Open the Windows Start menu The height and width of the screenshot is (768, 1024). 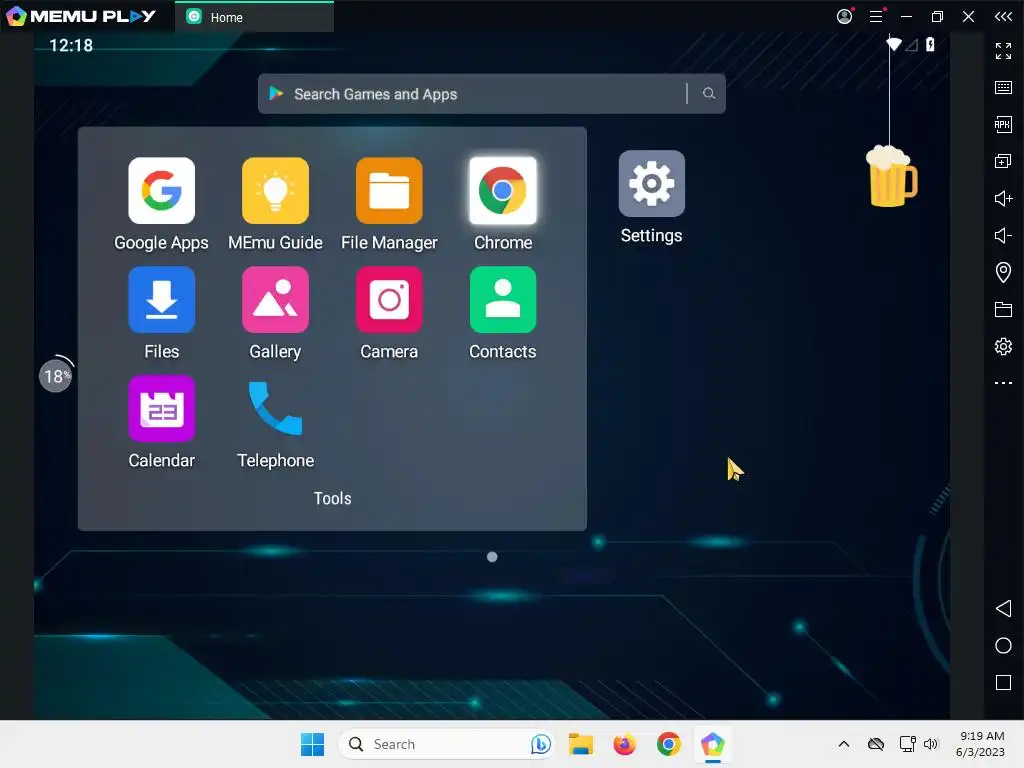[x=312, y=744]
